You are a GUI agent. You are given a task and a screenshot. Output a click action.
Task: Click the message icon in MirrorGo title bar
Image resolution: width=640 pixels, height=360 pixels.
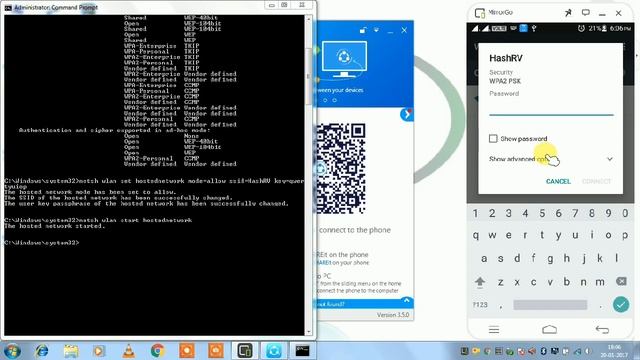tap(586, 13)
